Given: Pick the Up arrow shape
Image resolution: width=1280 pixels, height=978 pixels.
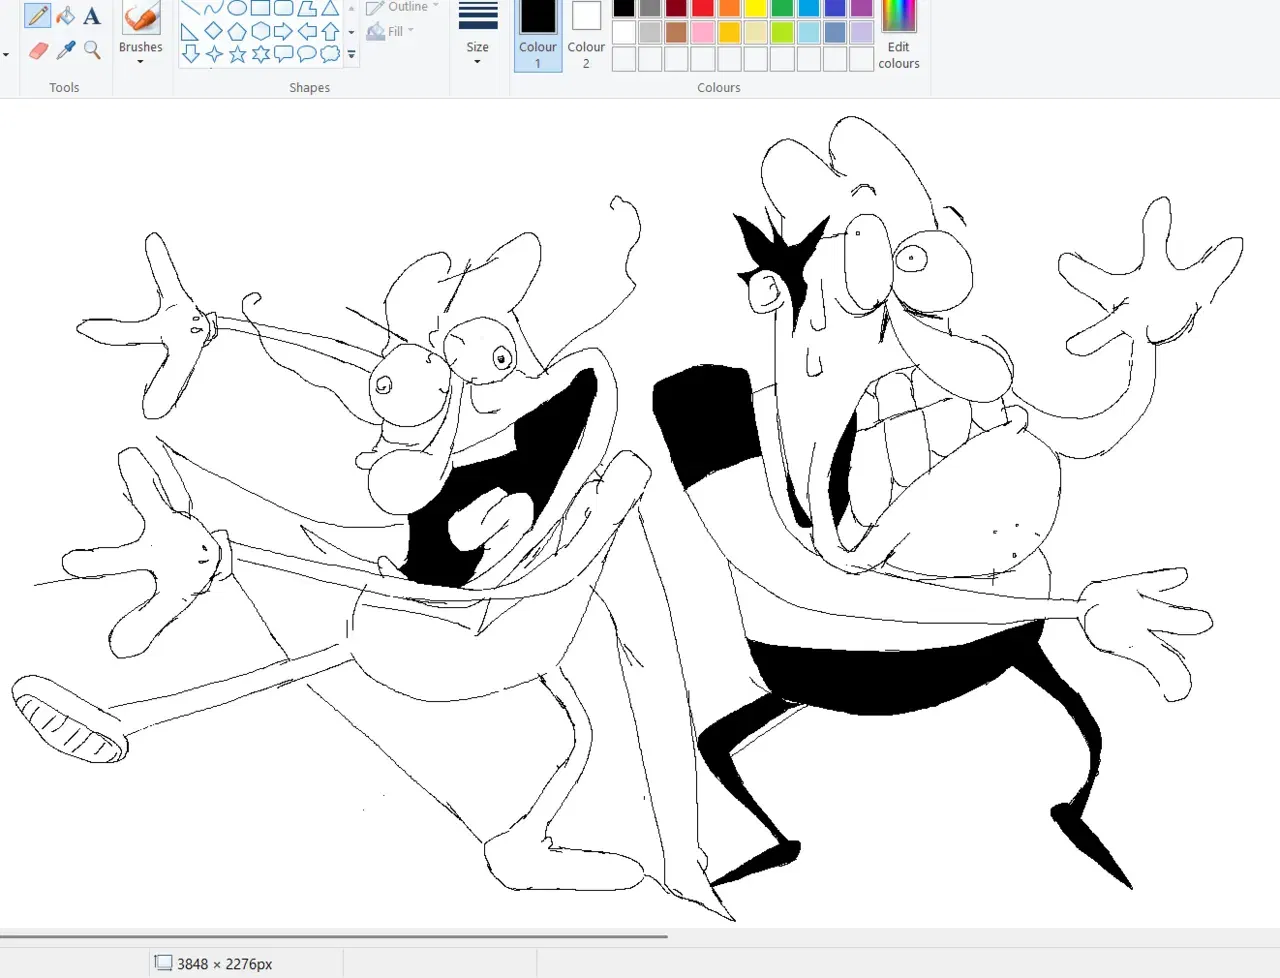Looking at the screenshot, I should 329,32.
